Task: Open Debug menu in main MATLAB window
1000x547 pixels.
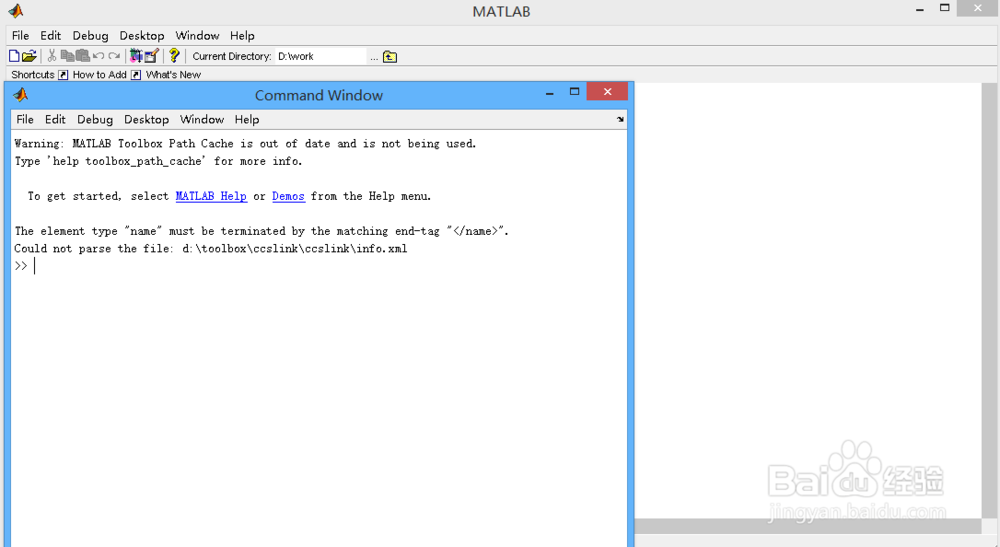Action: pyautogui.click(x=90, y=36)
